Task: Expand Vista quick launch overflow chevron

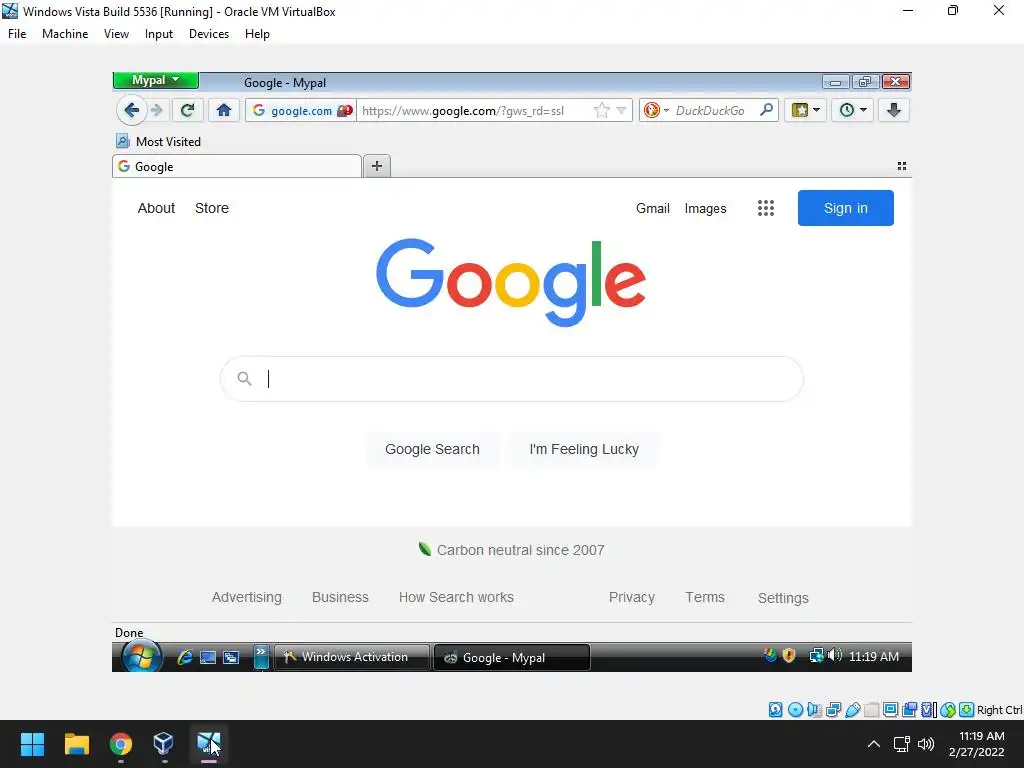Action: coord(261,657)
